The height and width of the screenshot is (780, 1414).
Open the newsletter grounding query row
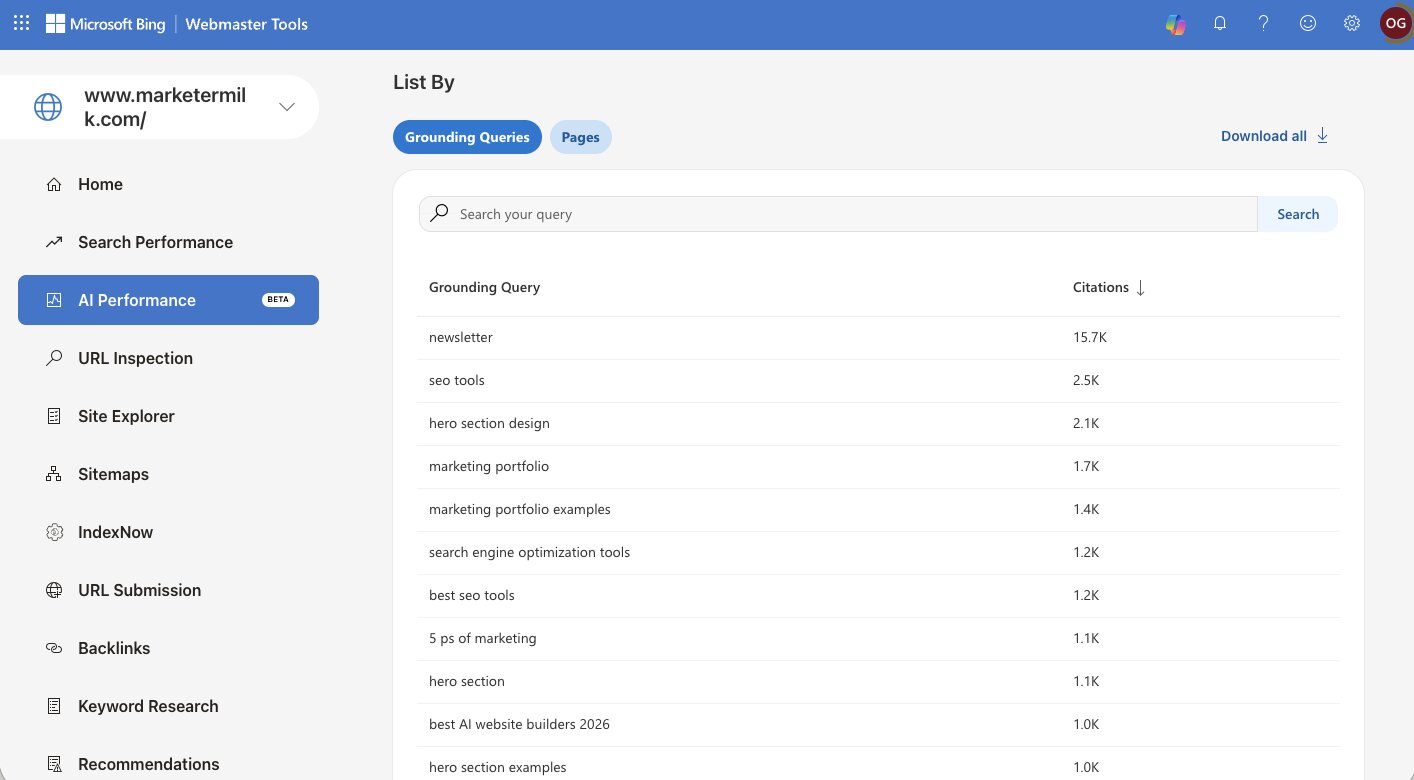point(461,337)
